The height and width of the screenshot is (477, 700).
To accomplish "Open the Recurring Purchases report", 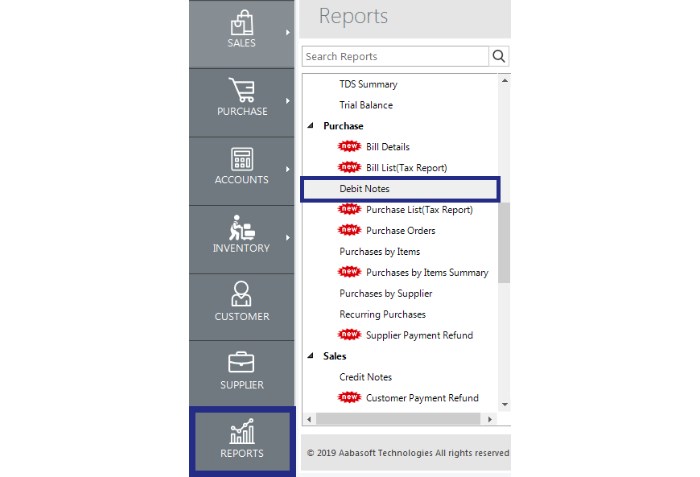I will point(383,314).
